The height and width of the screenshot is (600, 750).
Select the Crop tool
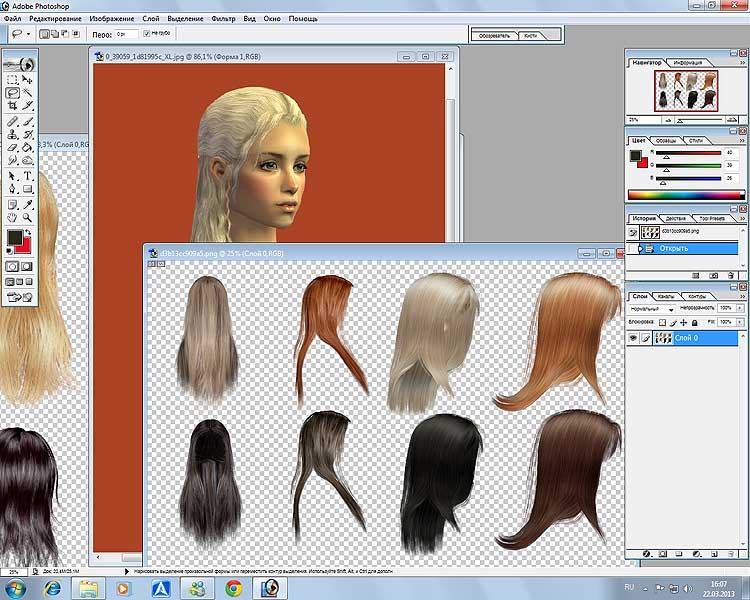pos(12,105)
